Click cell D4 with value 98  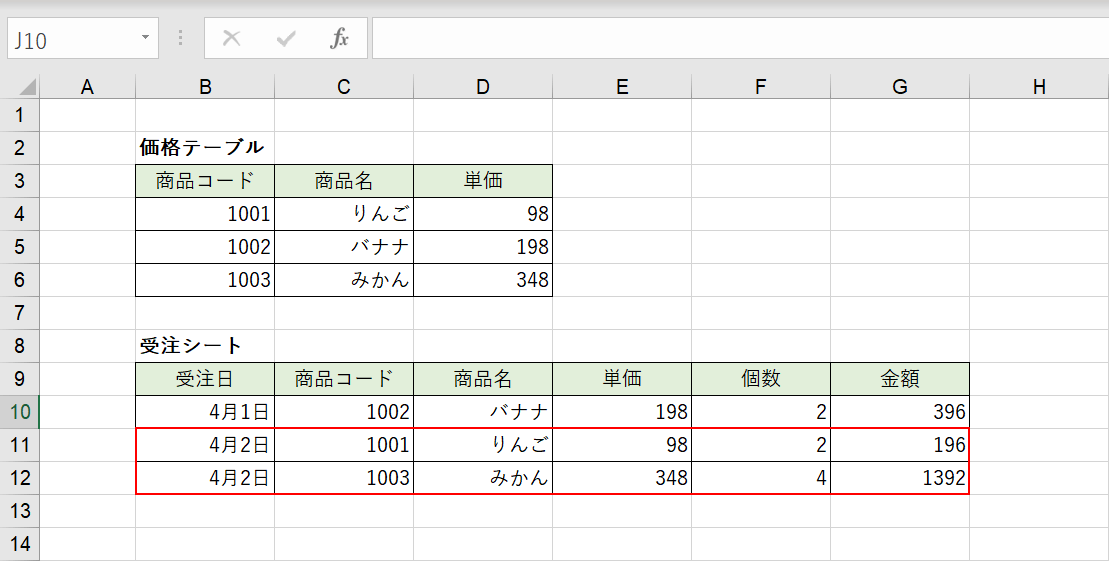coord(482,214)
